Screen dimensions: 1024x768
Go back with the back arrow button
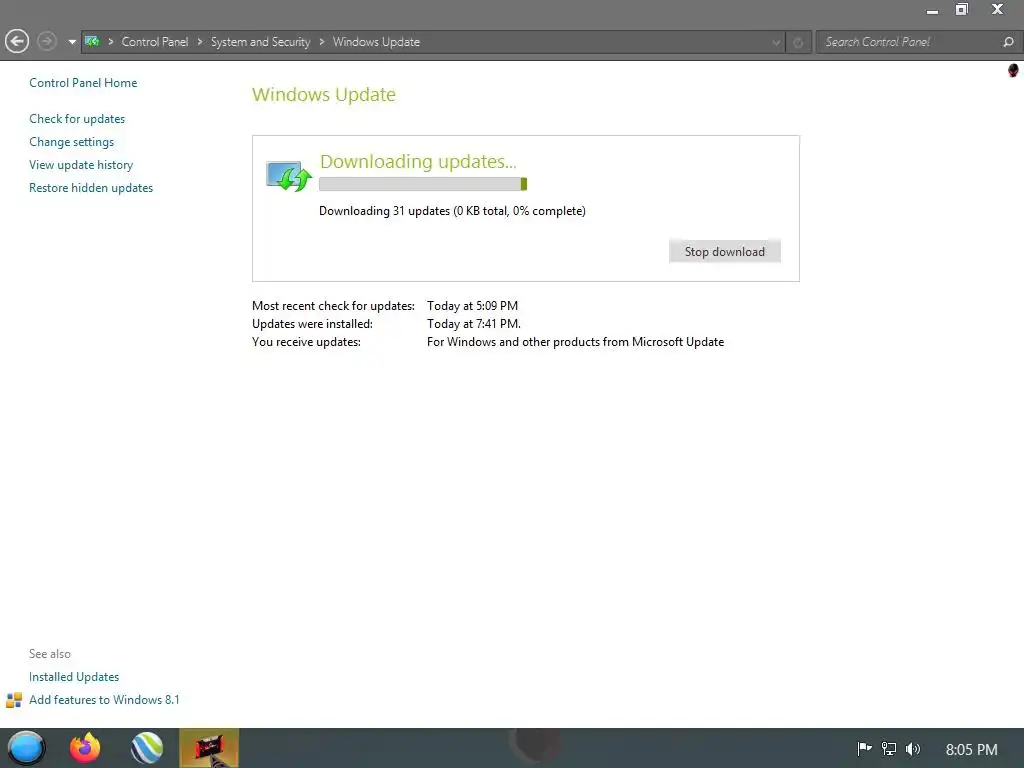click(x=17, y=42)
